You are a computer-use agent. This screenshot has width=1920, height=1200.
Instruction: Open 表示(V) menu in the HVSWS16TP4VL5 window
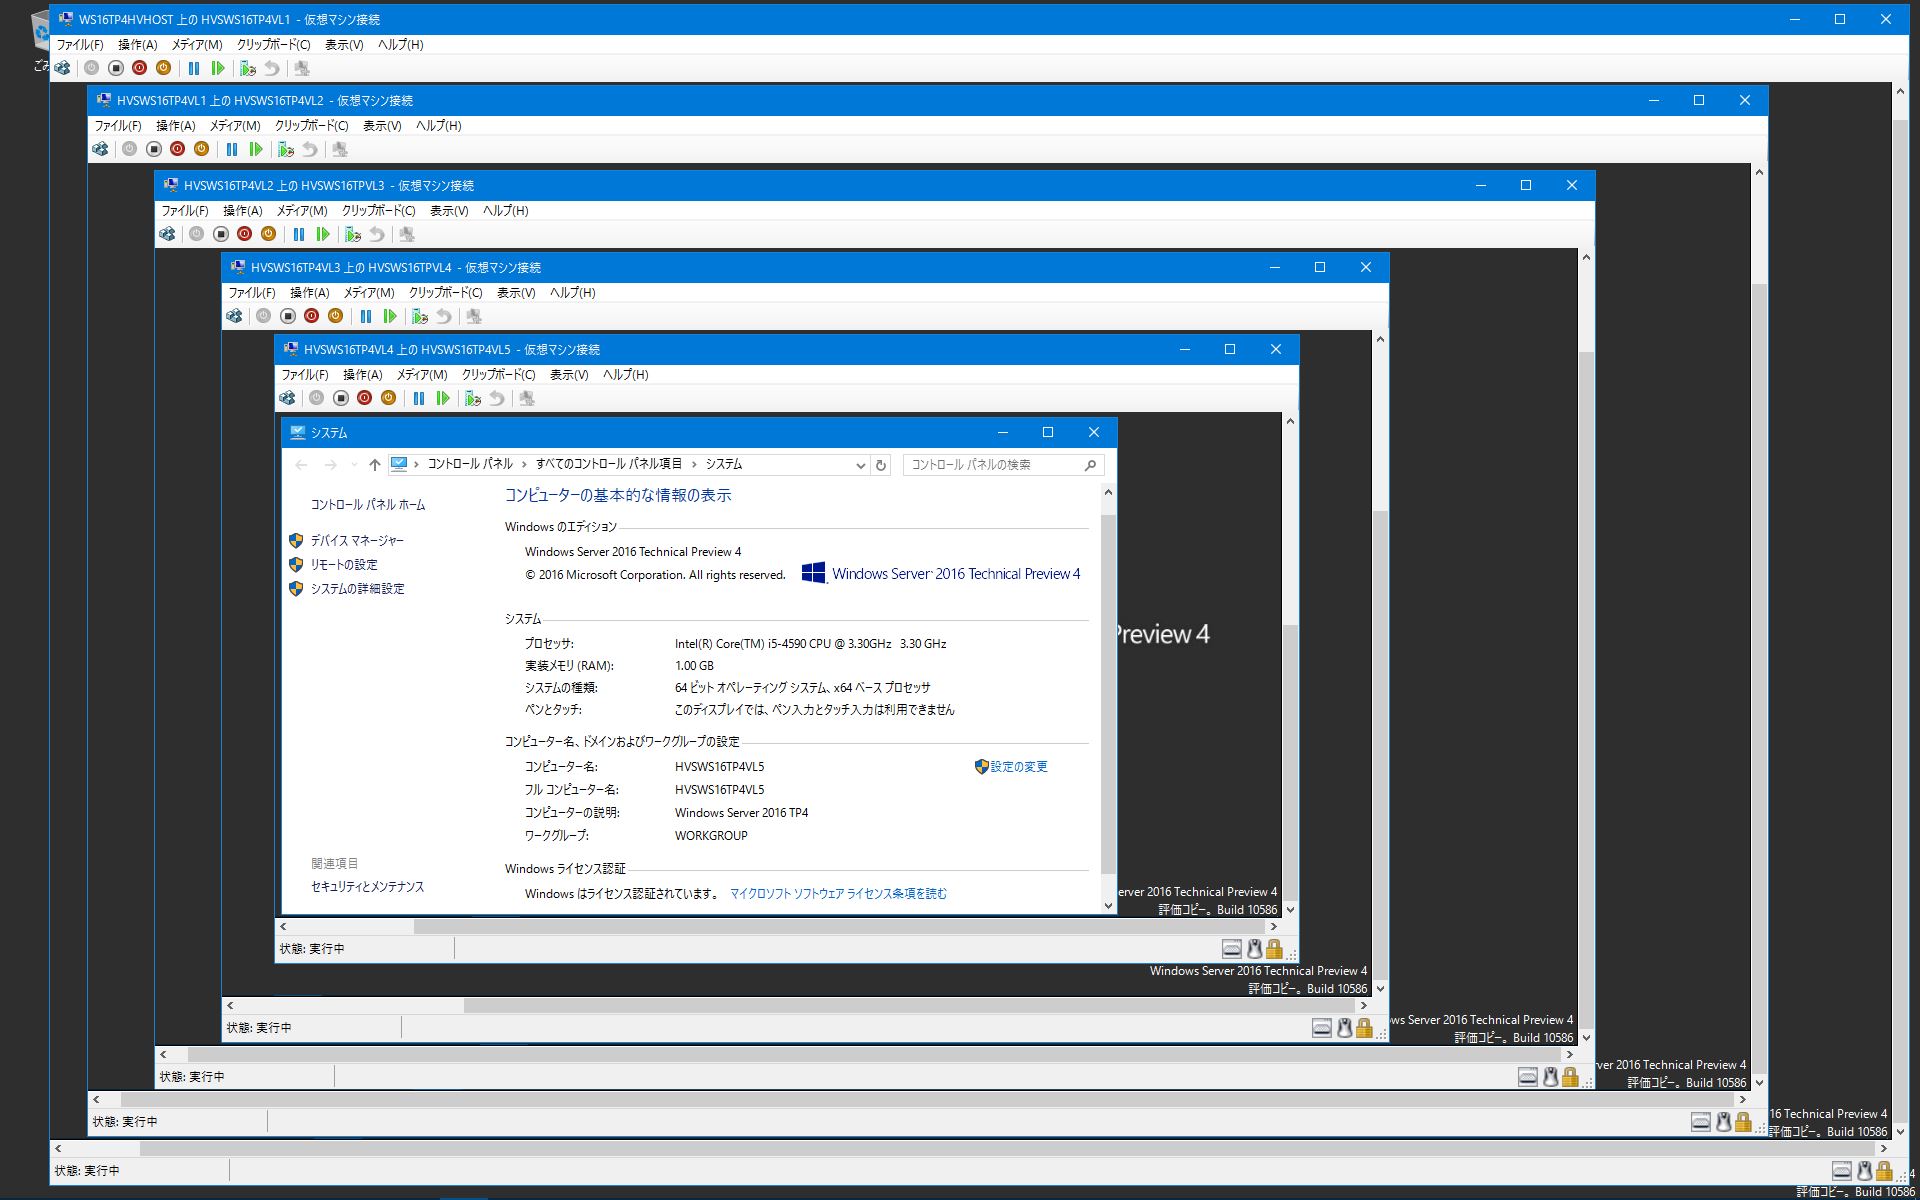coord(568,375)
